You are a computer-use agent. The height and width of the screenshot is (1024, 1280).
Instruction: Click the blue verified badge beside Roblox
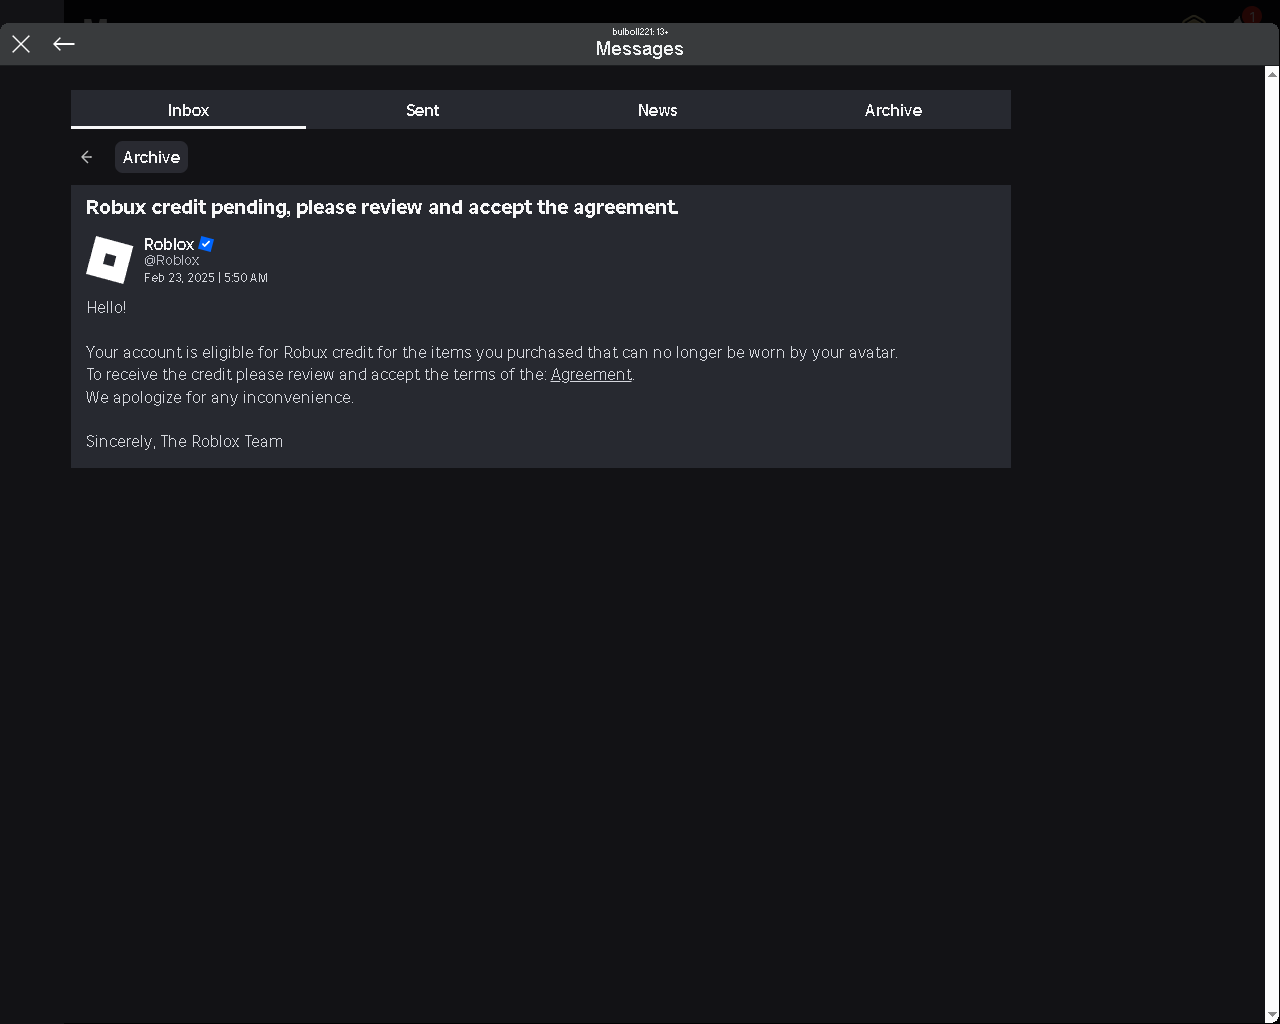(206, 244)
